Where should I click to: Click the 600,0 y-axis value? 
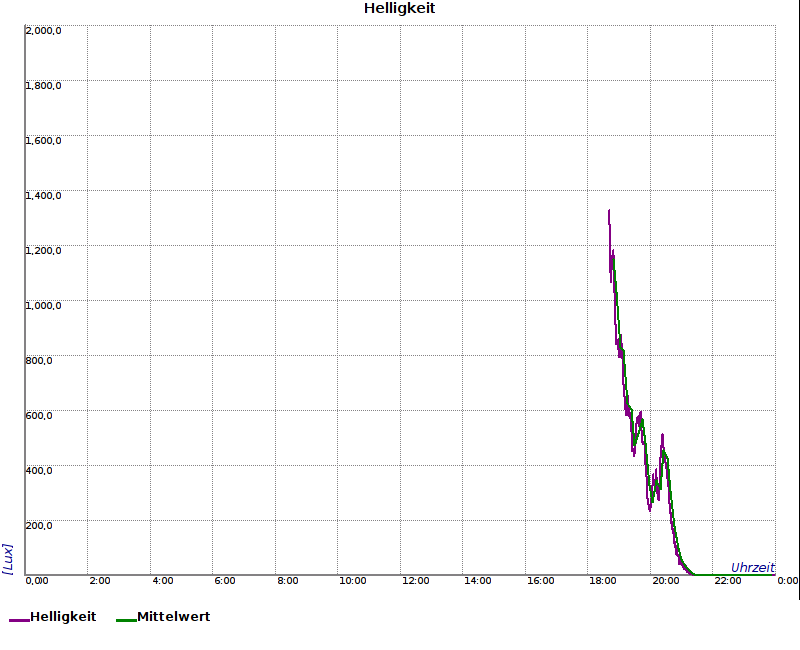click(39, 416)
